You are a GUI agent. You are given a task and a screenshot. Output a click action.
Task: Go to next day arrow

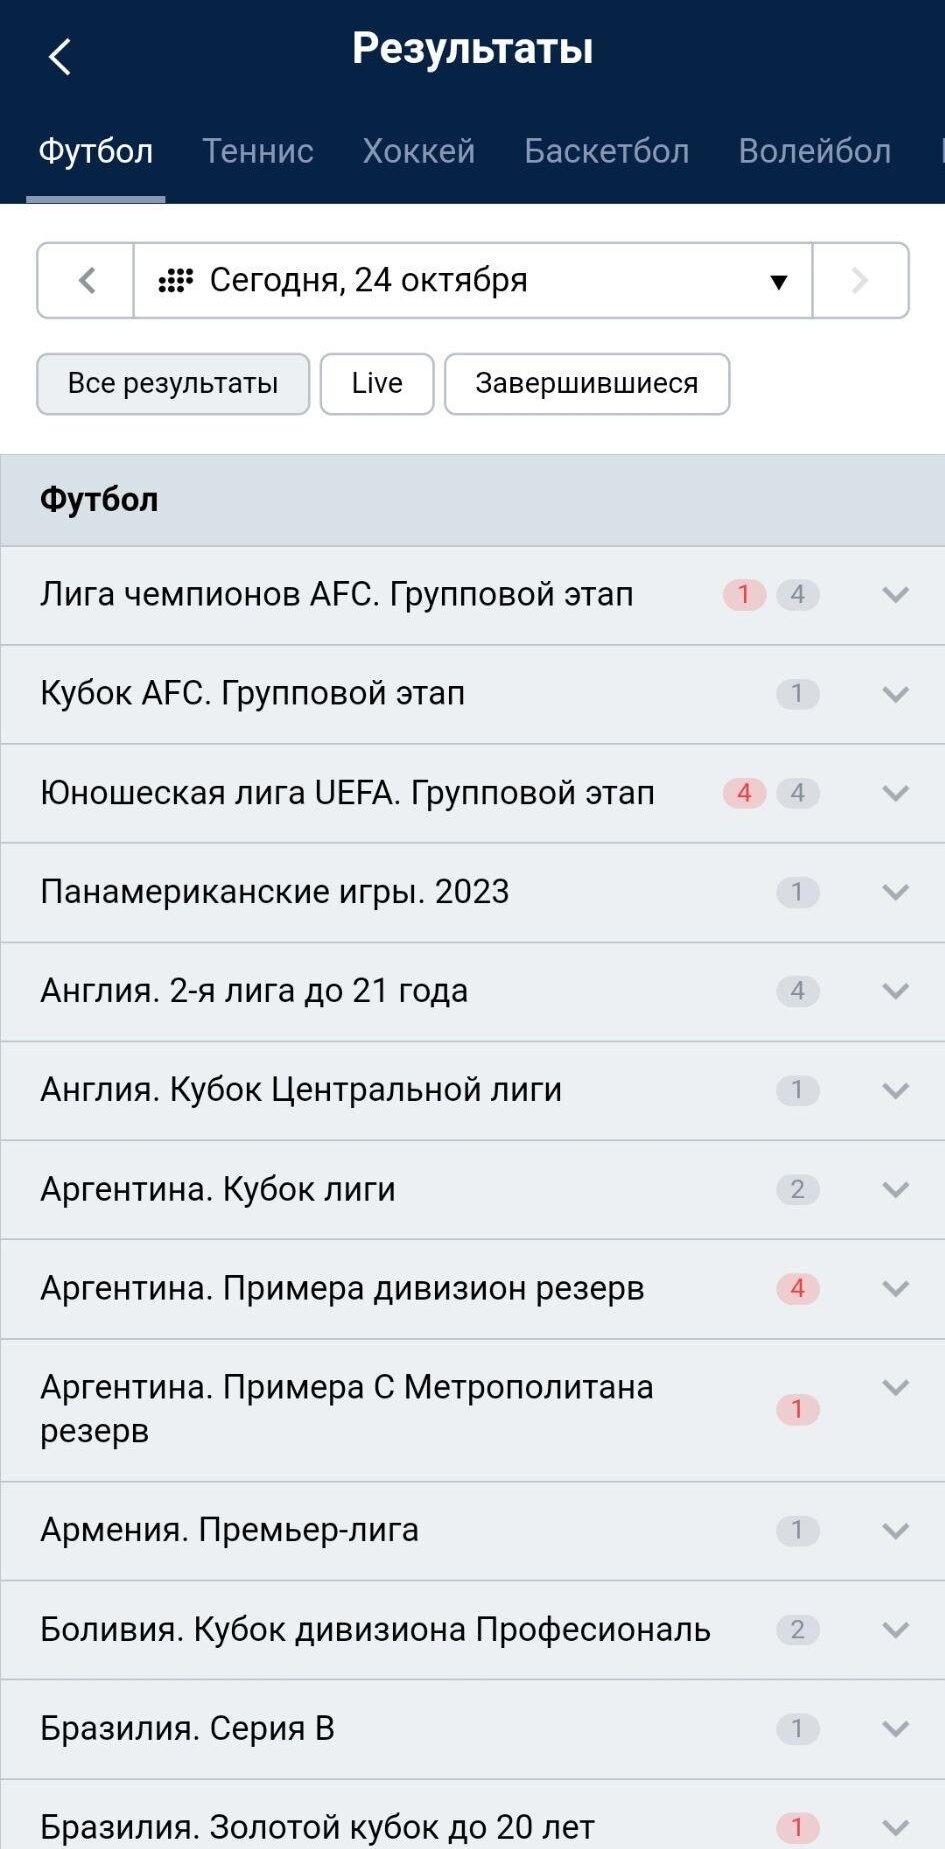(x=860, y=281)
